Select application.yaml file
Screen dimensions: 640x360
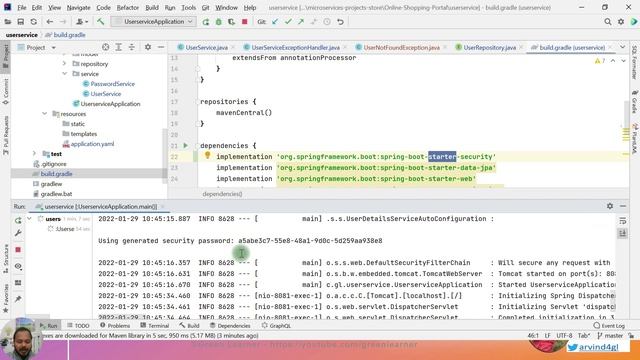[x=92, y=144]
